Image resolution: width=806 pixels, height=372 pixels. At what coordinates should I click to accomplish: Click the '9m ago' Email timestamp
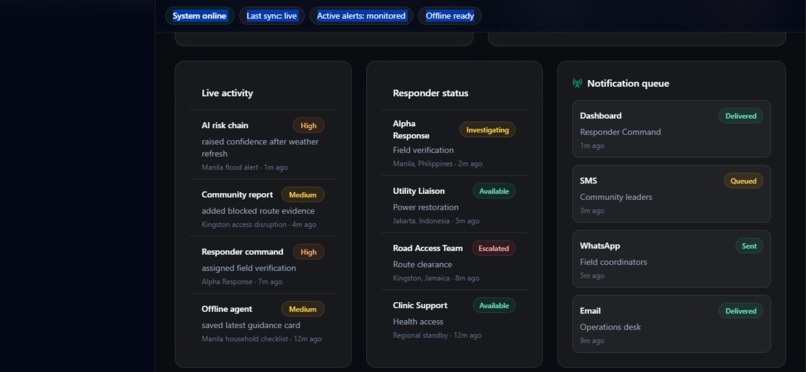coord(592,341)
